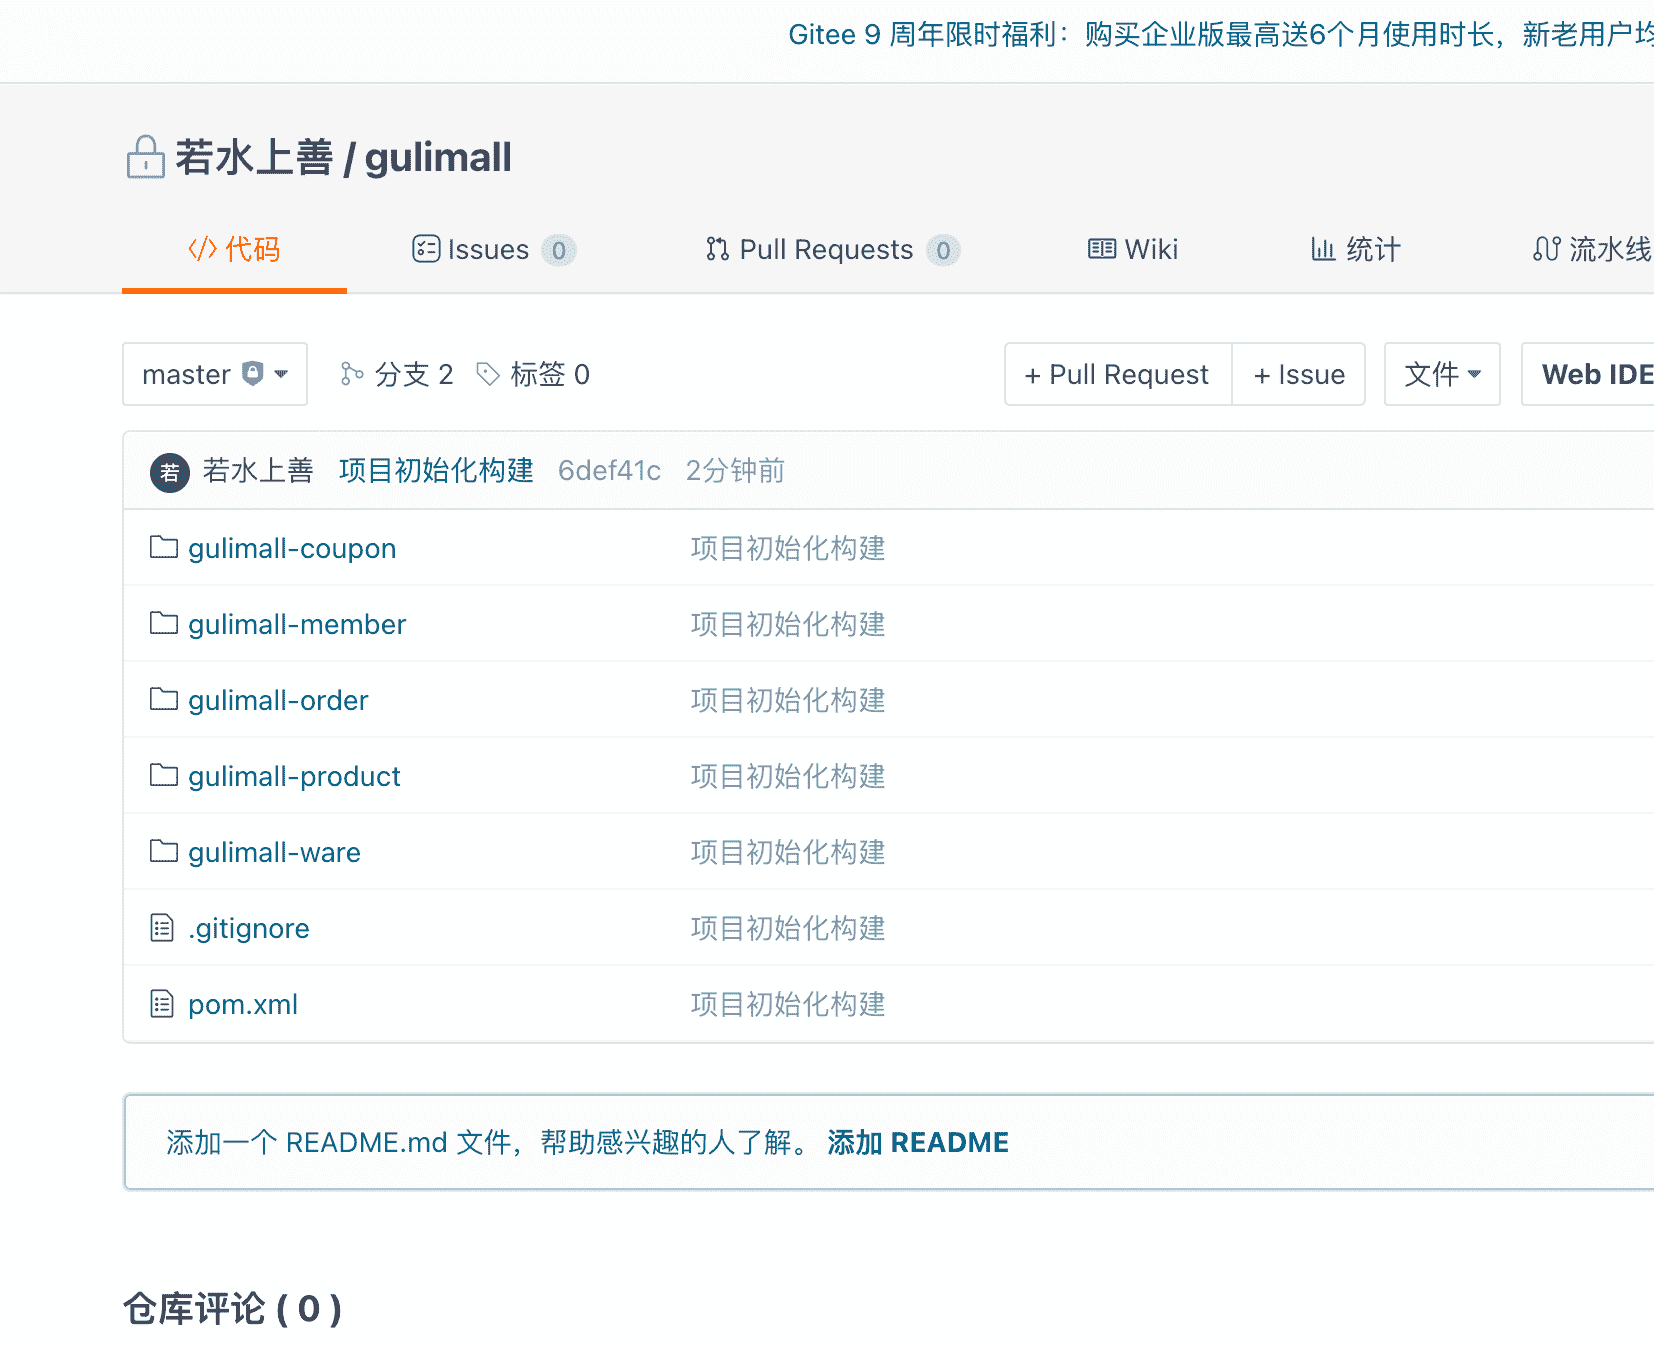Open the Web IDE button

click(1588, 374)
